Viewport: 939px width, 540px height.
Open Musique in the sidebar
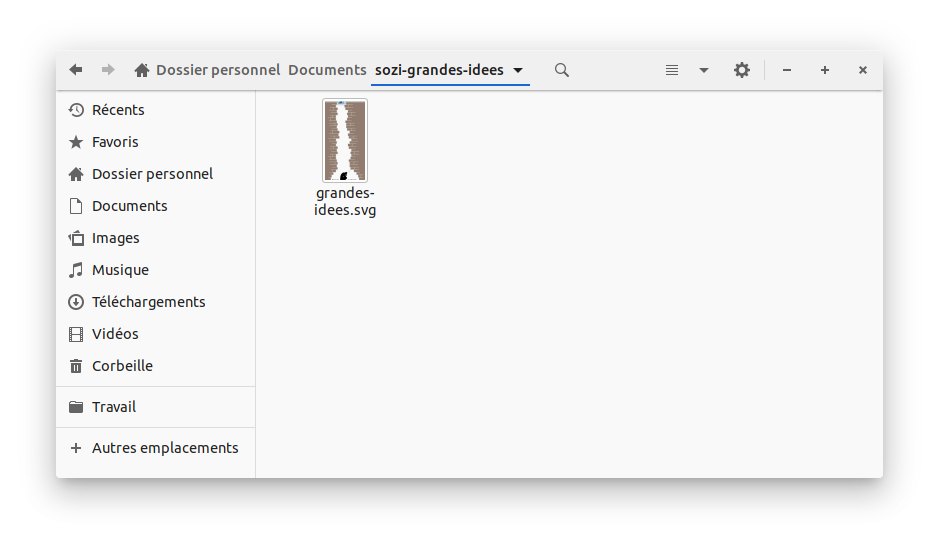156,270
